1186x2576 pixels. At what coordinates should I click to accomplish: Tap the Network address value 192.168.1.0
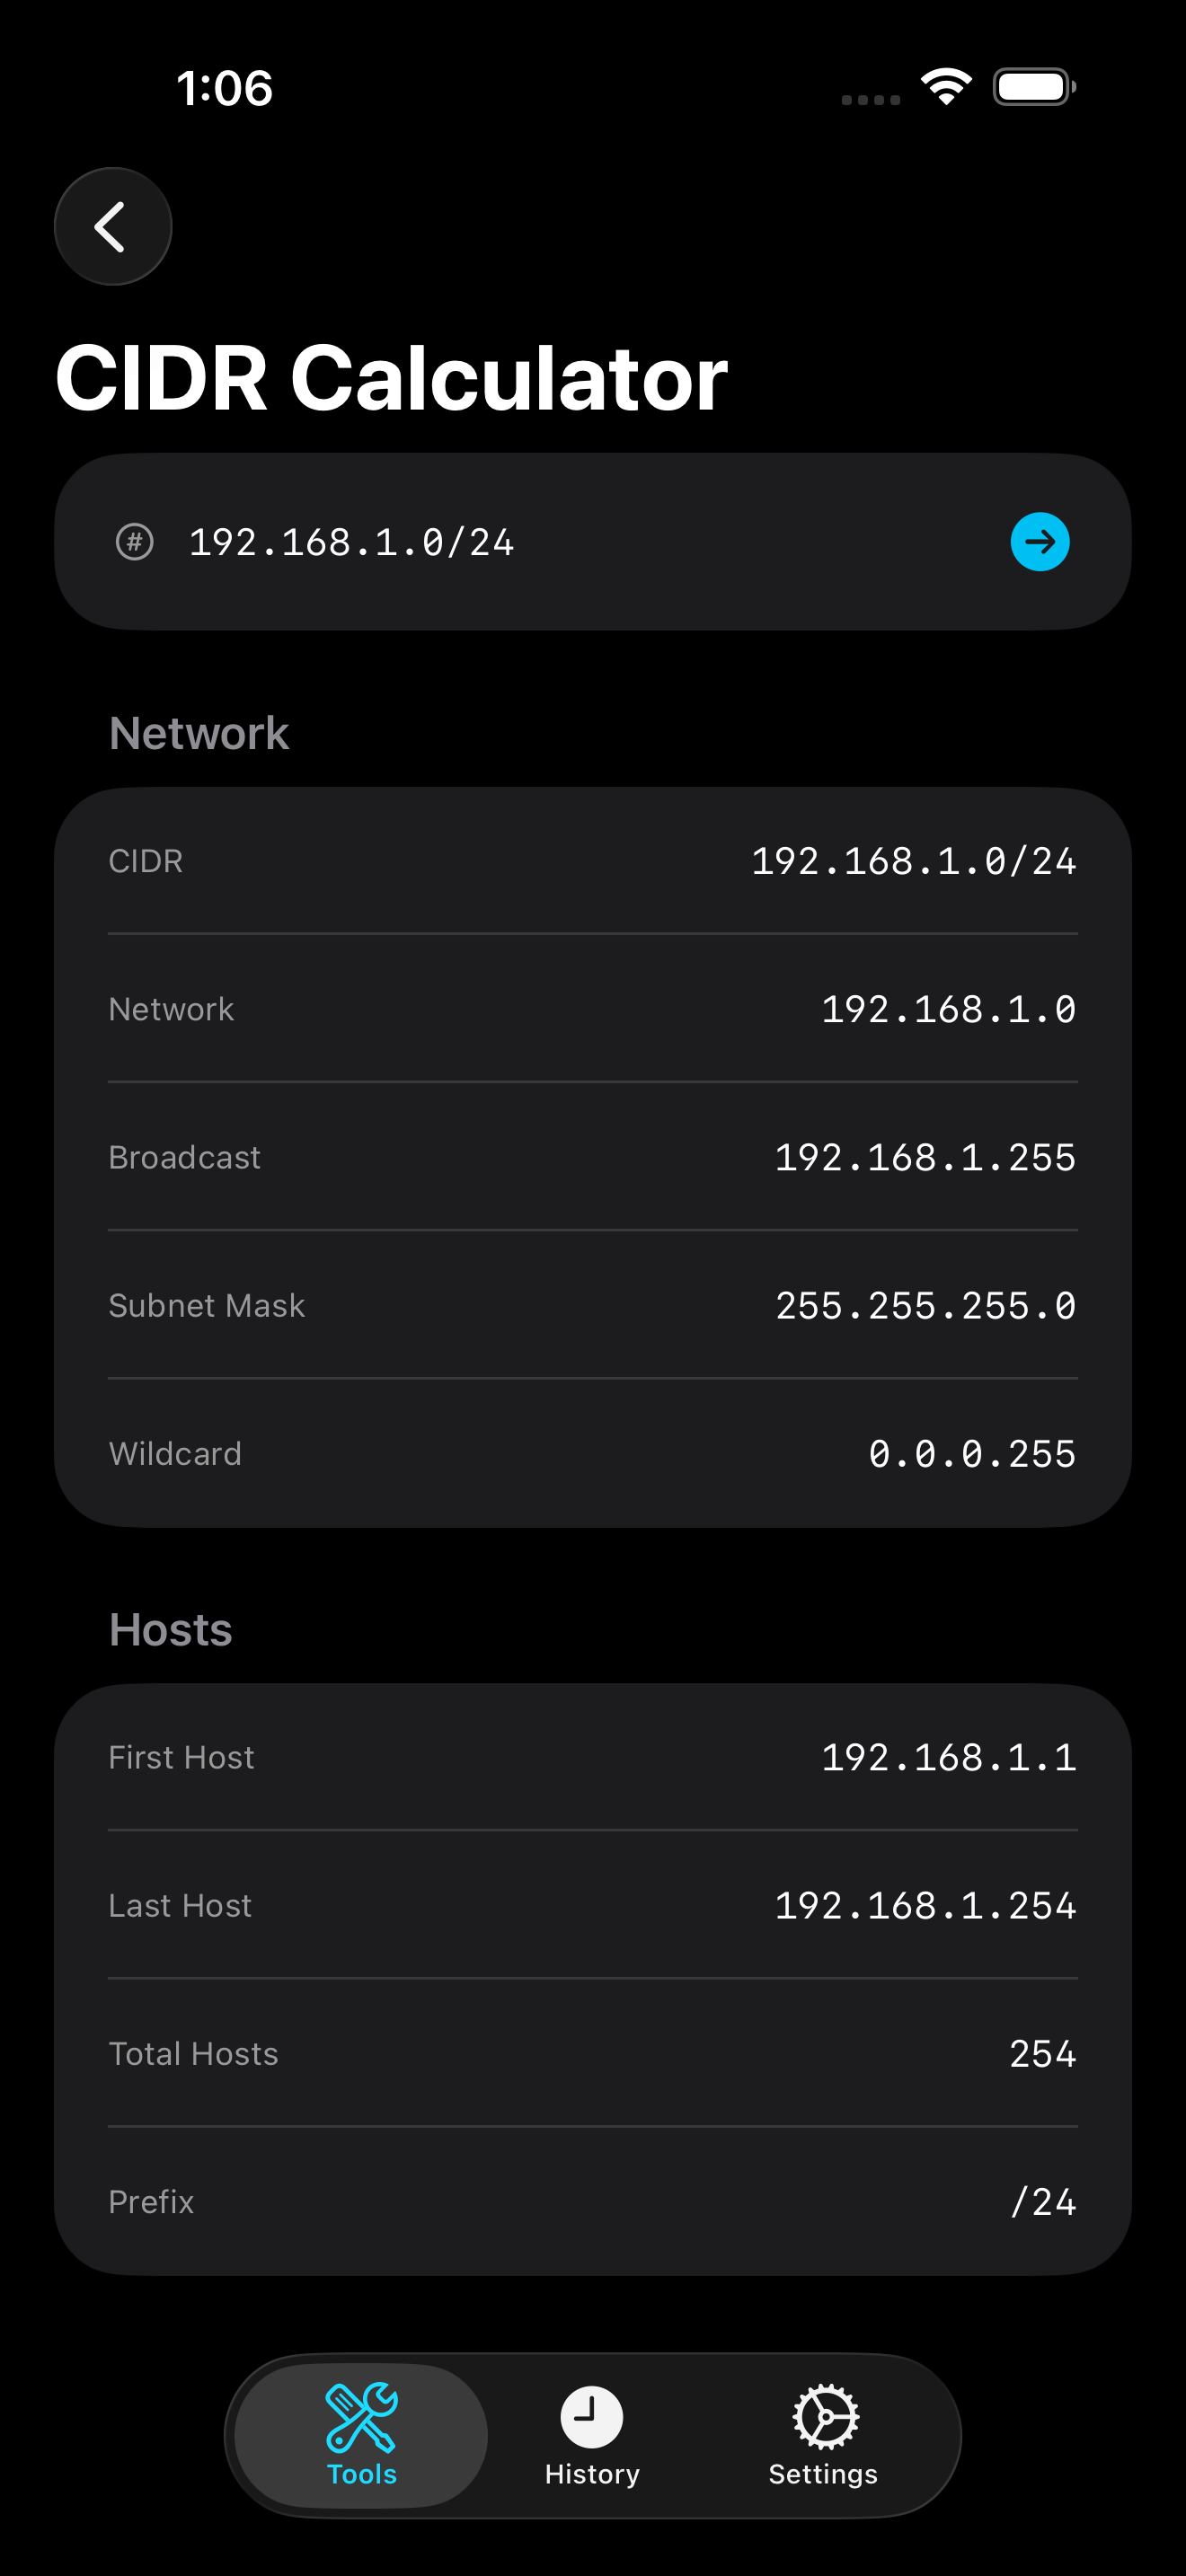click(948, 1009)
